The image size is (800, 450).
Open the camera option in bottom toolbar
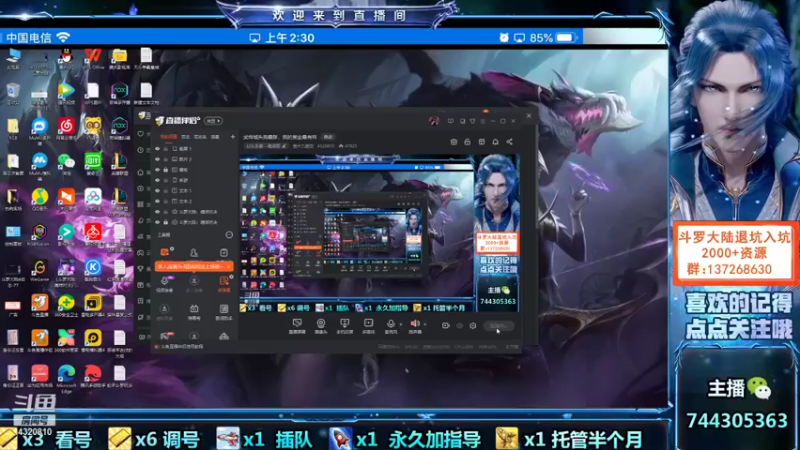(321, 326)
